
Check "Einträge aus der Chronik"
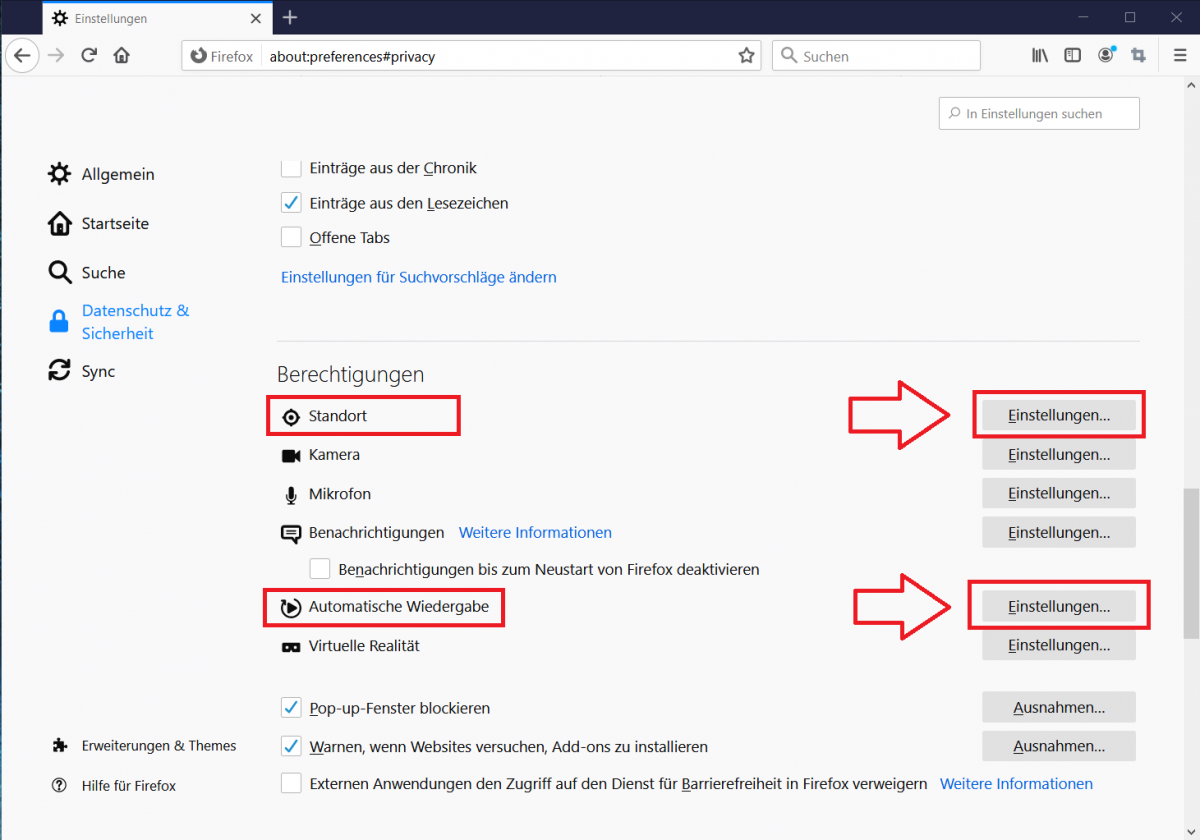pyautogui.click(x=291, y=167)
